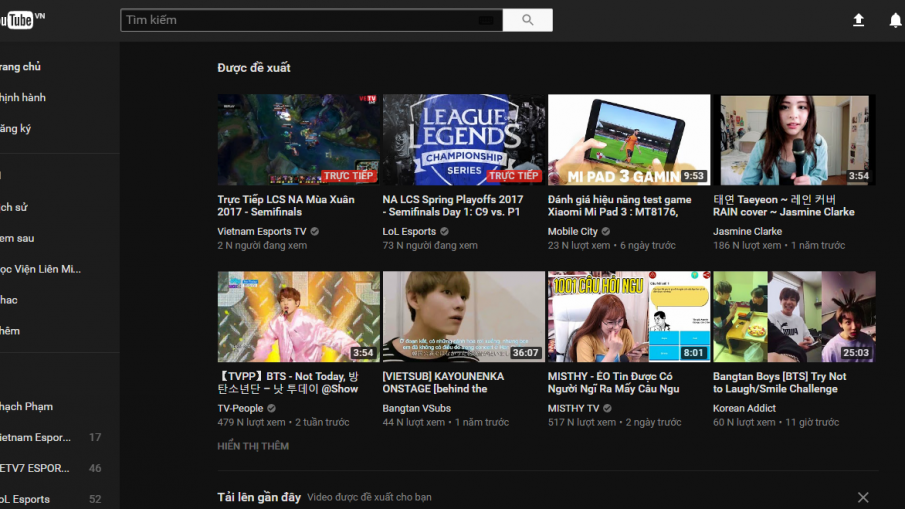Open ETV7 ESPOR... subscription with 46

51,468
